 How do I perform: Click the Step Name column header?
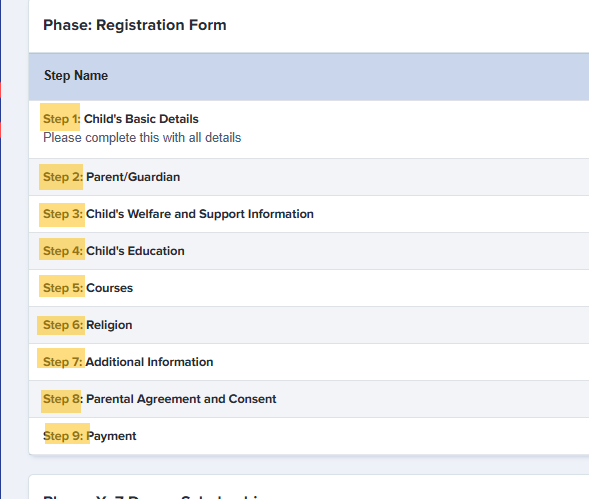pyautogui.click(x=76, y=76)
